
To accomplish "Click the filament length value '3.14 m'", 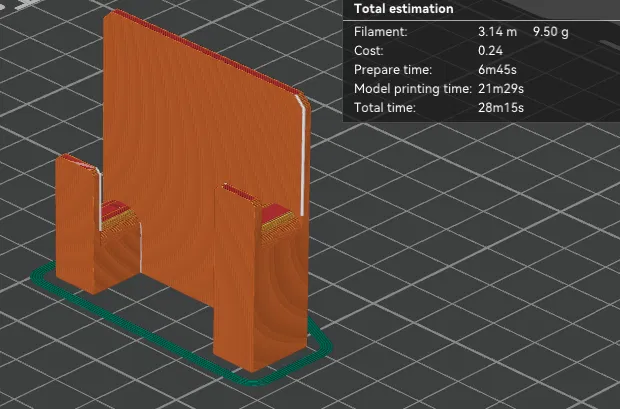I will click(497, 32).
